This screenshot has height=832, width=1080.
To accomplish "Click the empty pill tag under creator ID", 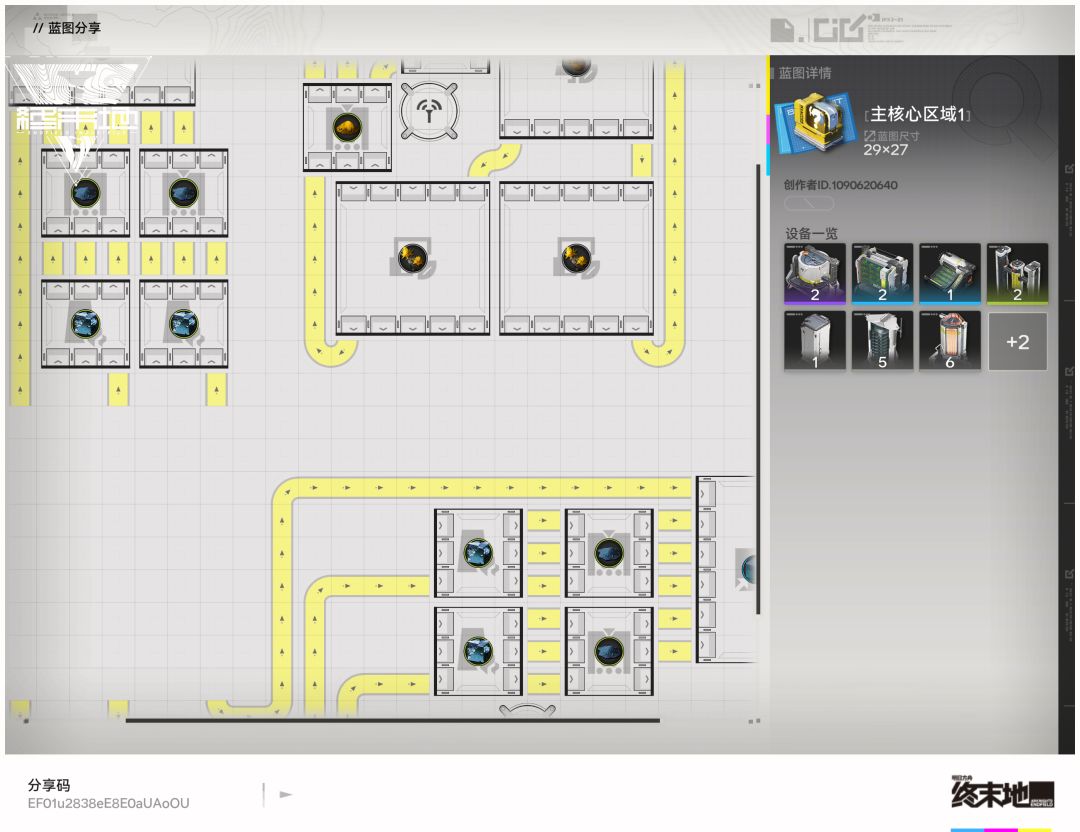I will click(811, 203).
